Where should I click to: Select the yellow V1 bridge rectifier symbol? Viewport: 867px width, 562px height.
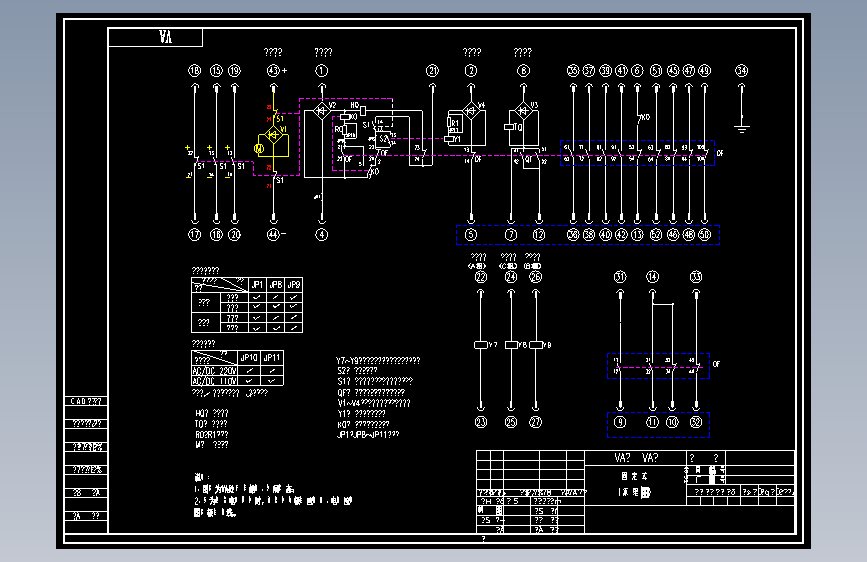pos(274,134)
